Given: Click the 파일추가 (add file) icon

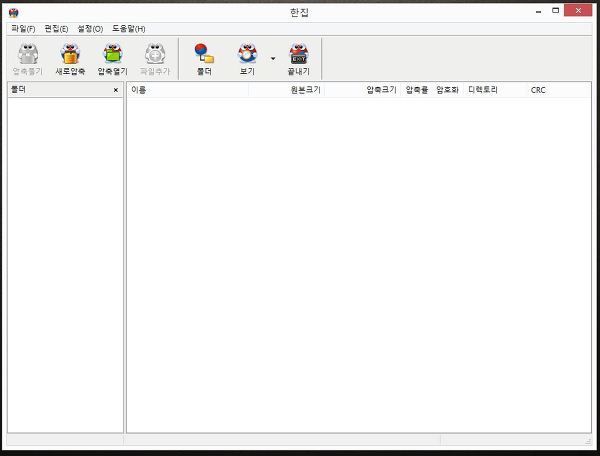Looking at the screenshot, I should tap(155, 59).
